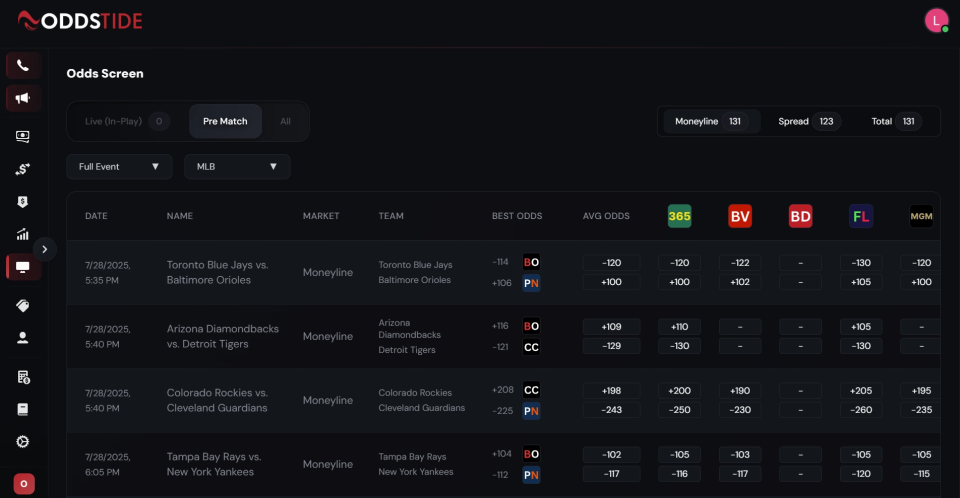Image resolution: width=960 pixels, height=498 pixels.
Task: Open Tampa Bay Rays vs. New York Yankees event
Action: pos(214,464)
